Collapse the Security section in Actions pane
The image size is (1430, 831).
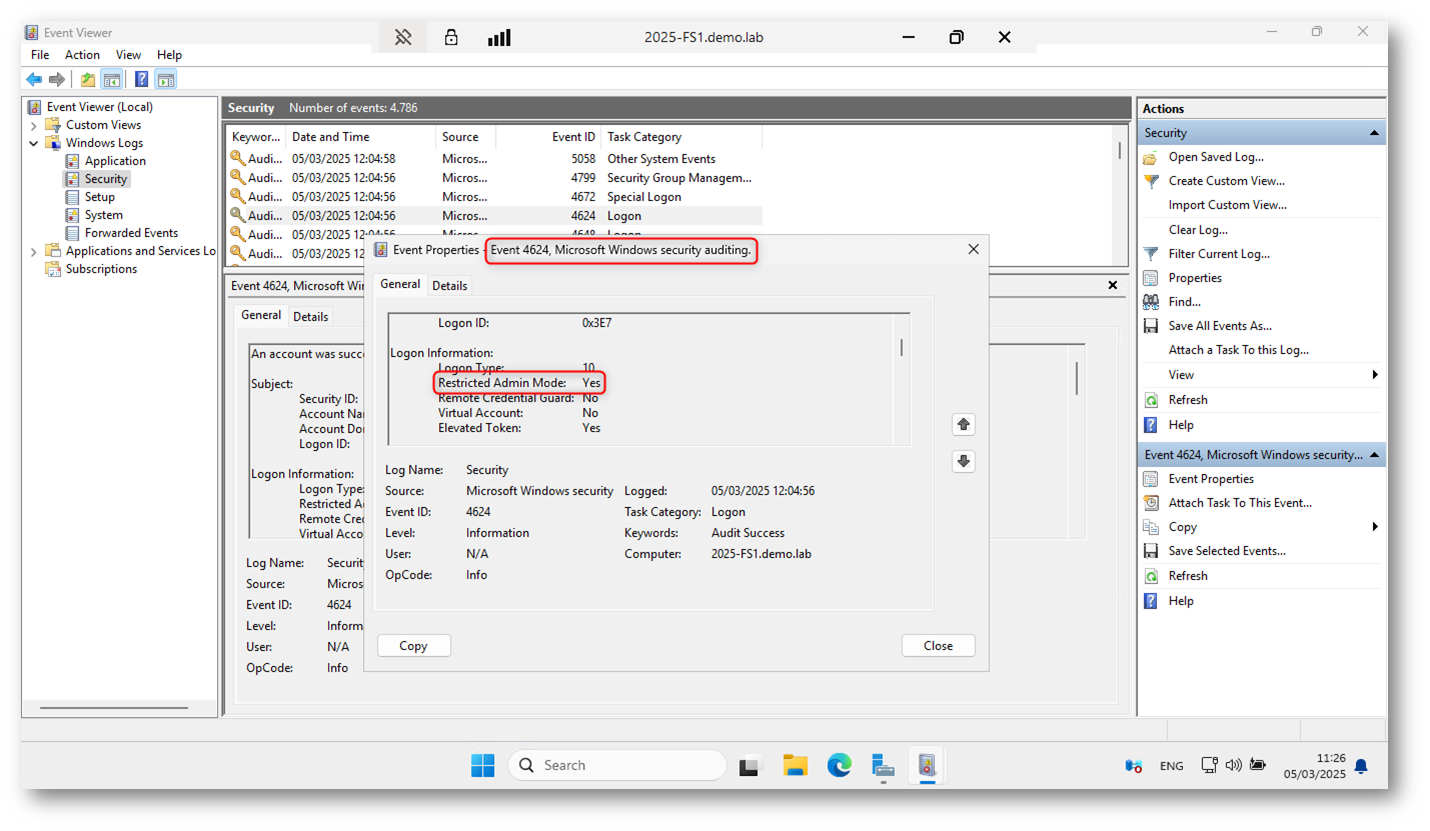point(1375,133)
